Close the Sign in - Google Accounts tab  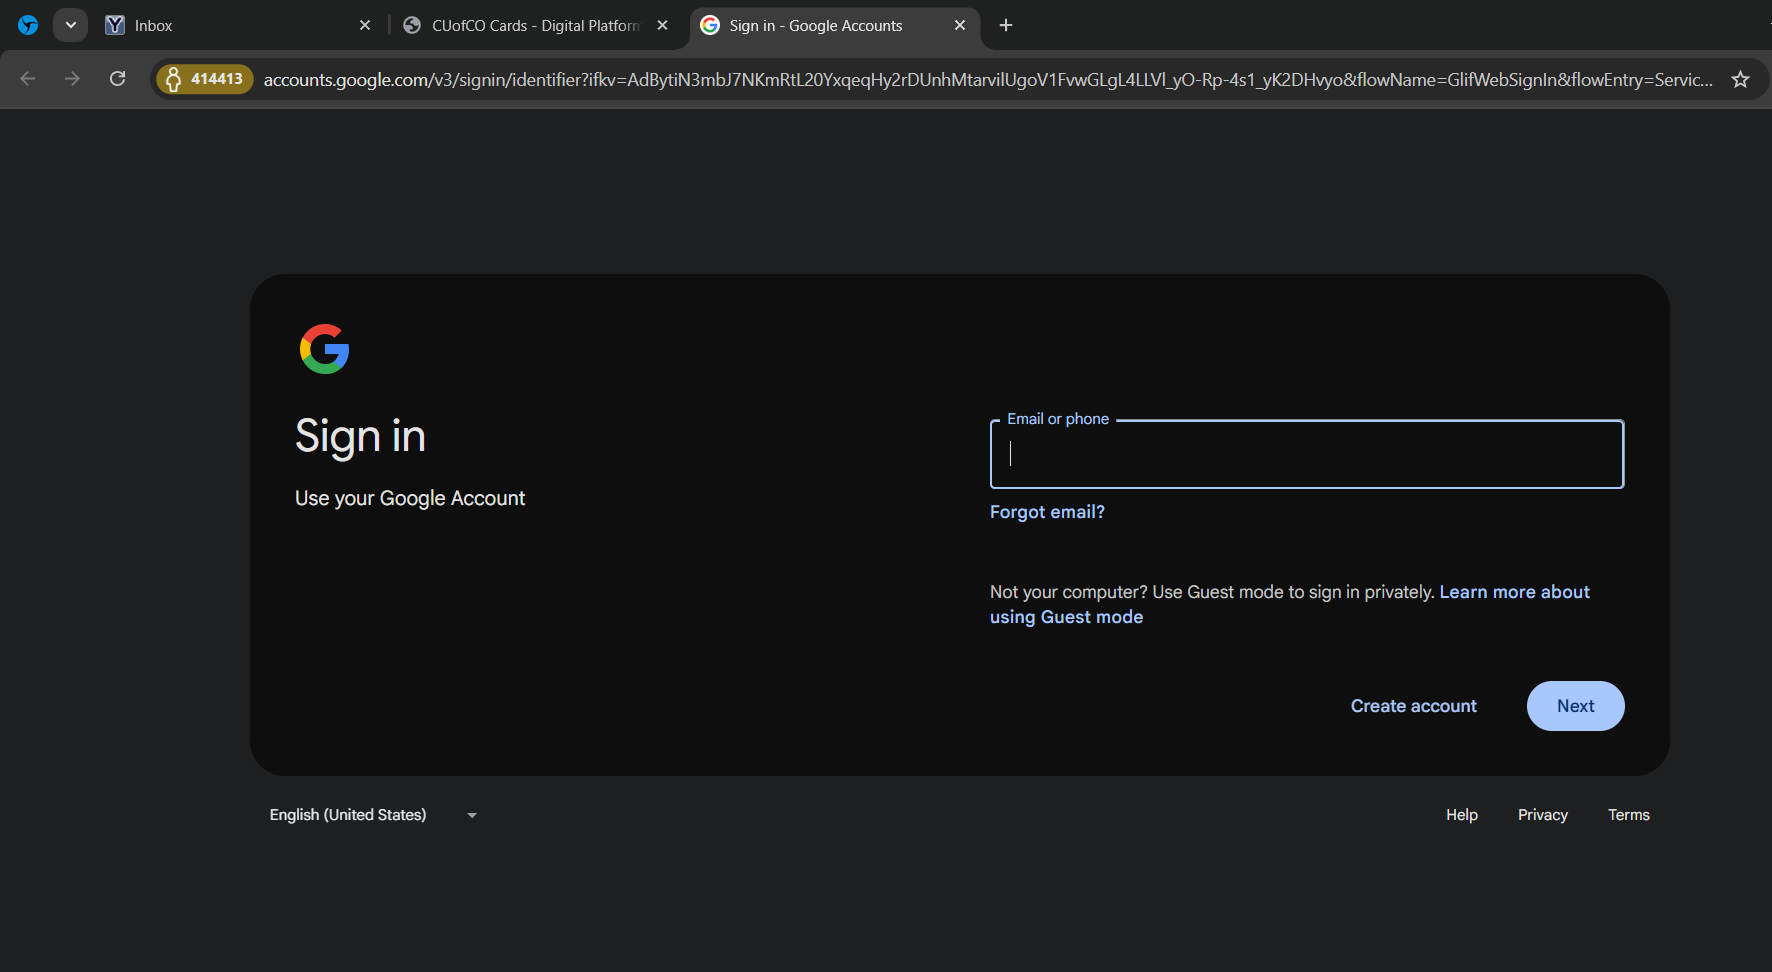pyautogui.click(x=960, y=25)
